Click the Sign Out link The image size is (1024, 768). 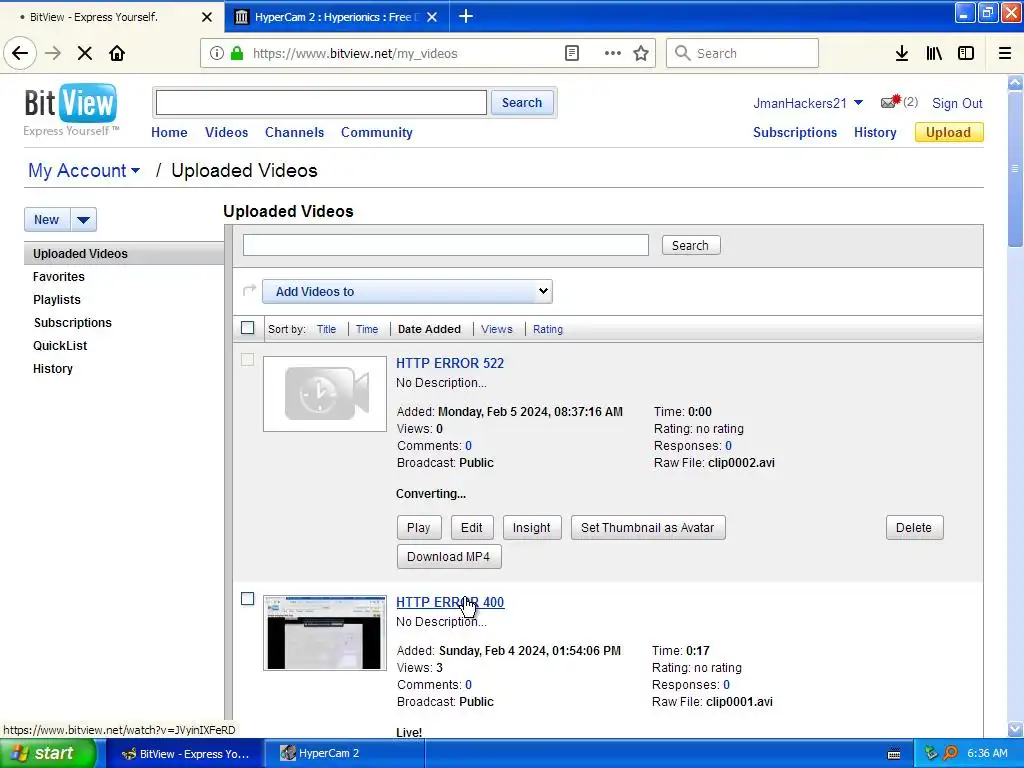click(x=957, y=103)
